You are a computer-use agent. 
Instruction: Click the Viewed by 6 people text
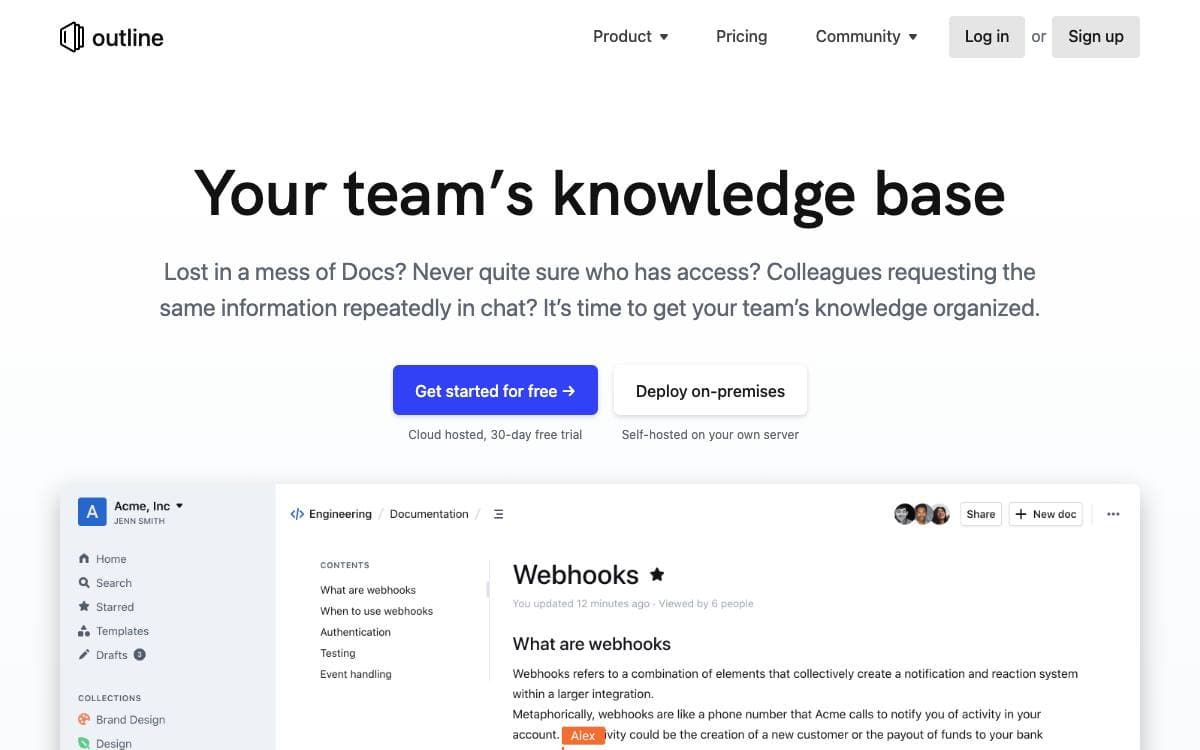click(x=706, y=604)
